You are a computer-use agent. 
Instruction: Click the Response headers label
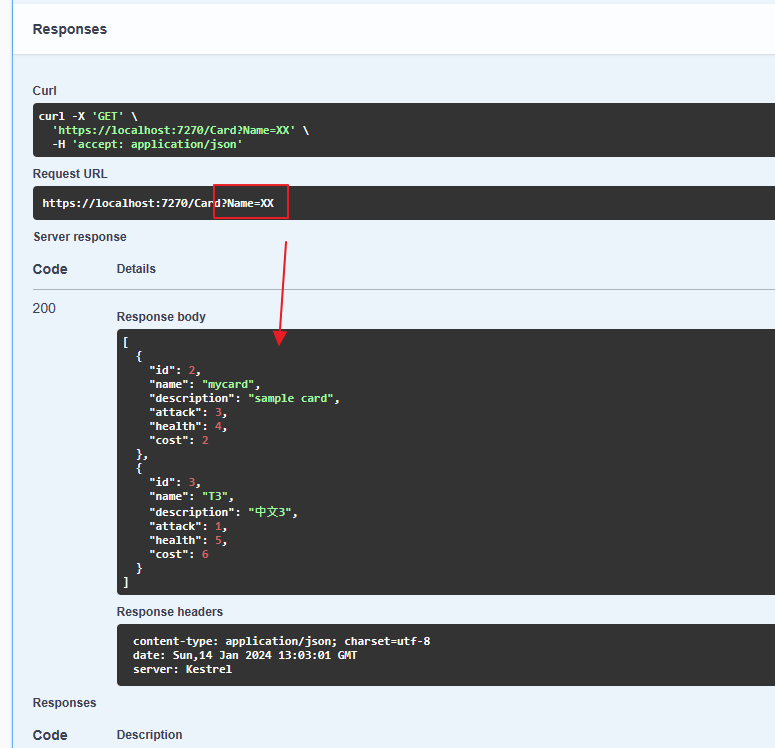170,612
